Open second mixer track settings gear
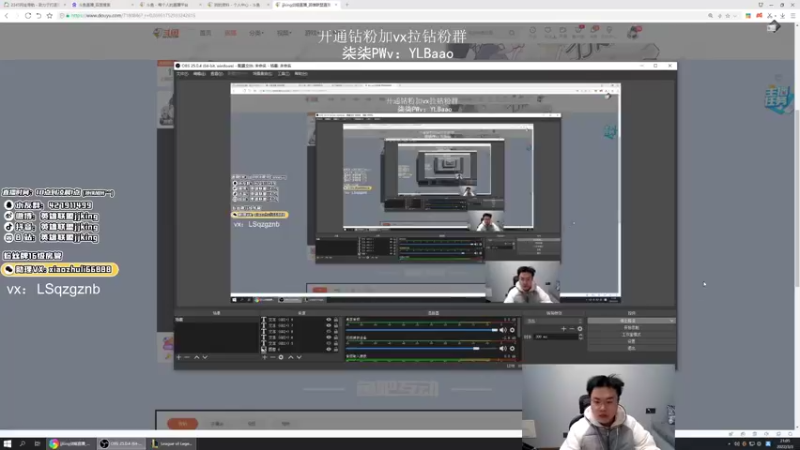 pyautogui.click(x=512, y=348)
